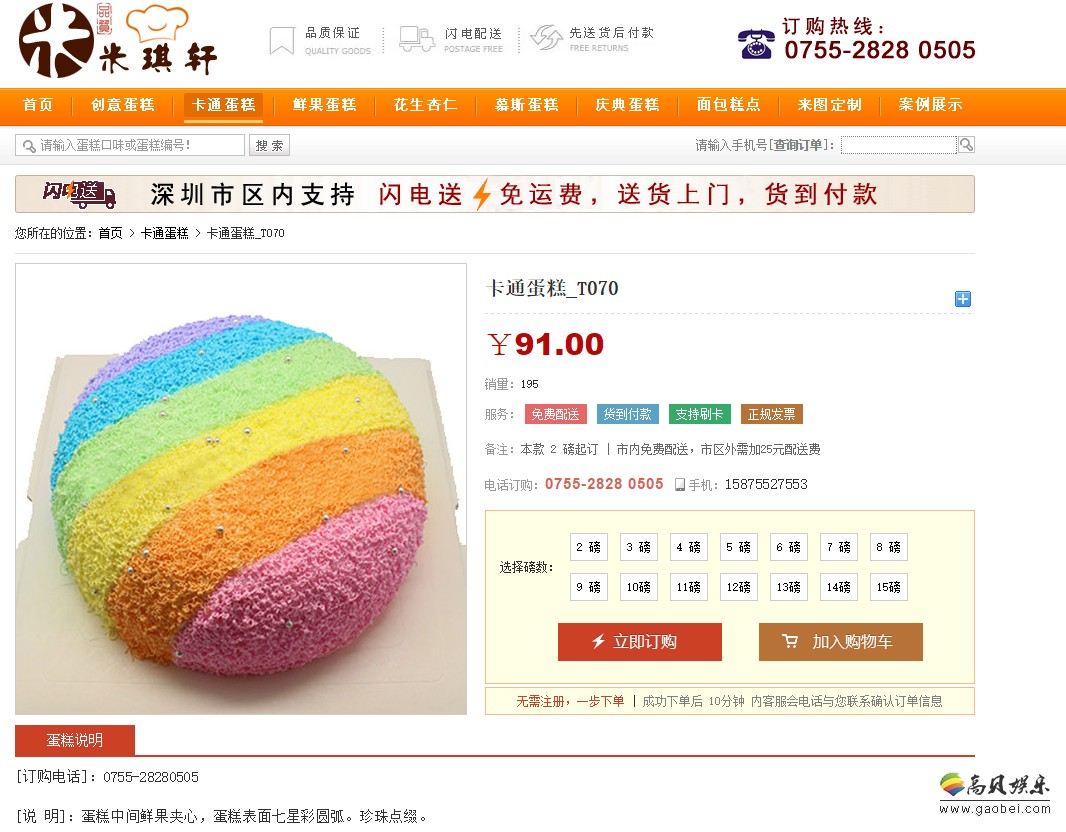The image size is (1066, 832).
Task: Click the blue plus icon beside product title
Action: (x=963, y=299)
